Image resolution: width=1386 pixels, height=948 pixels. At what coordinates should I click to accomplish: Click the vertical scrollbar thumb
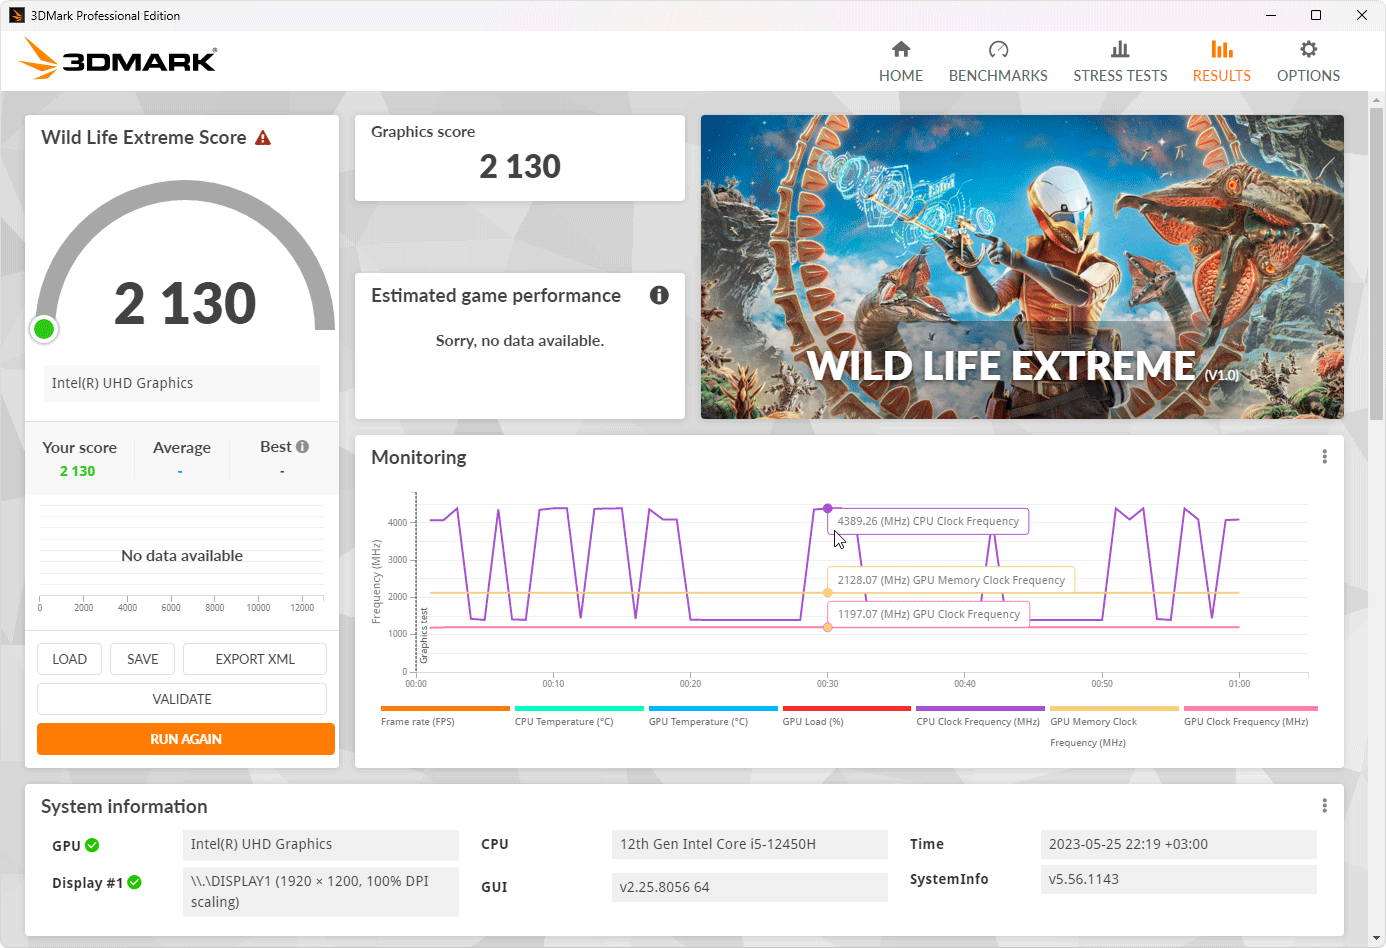[x=1377, y=262]
